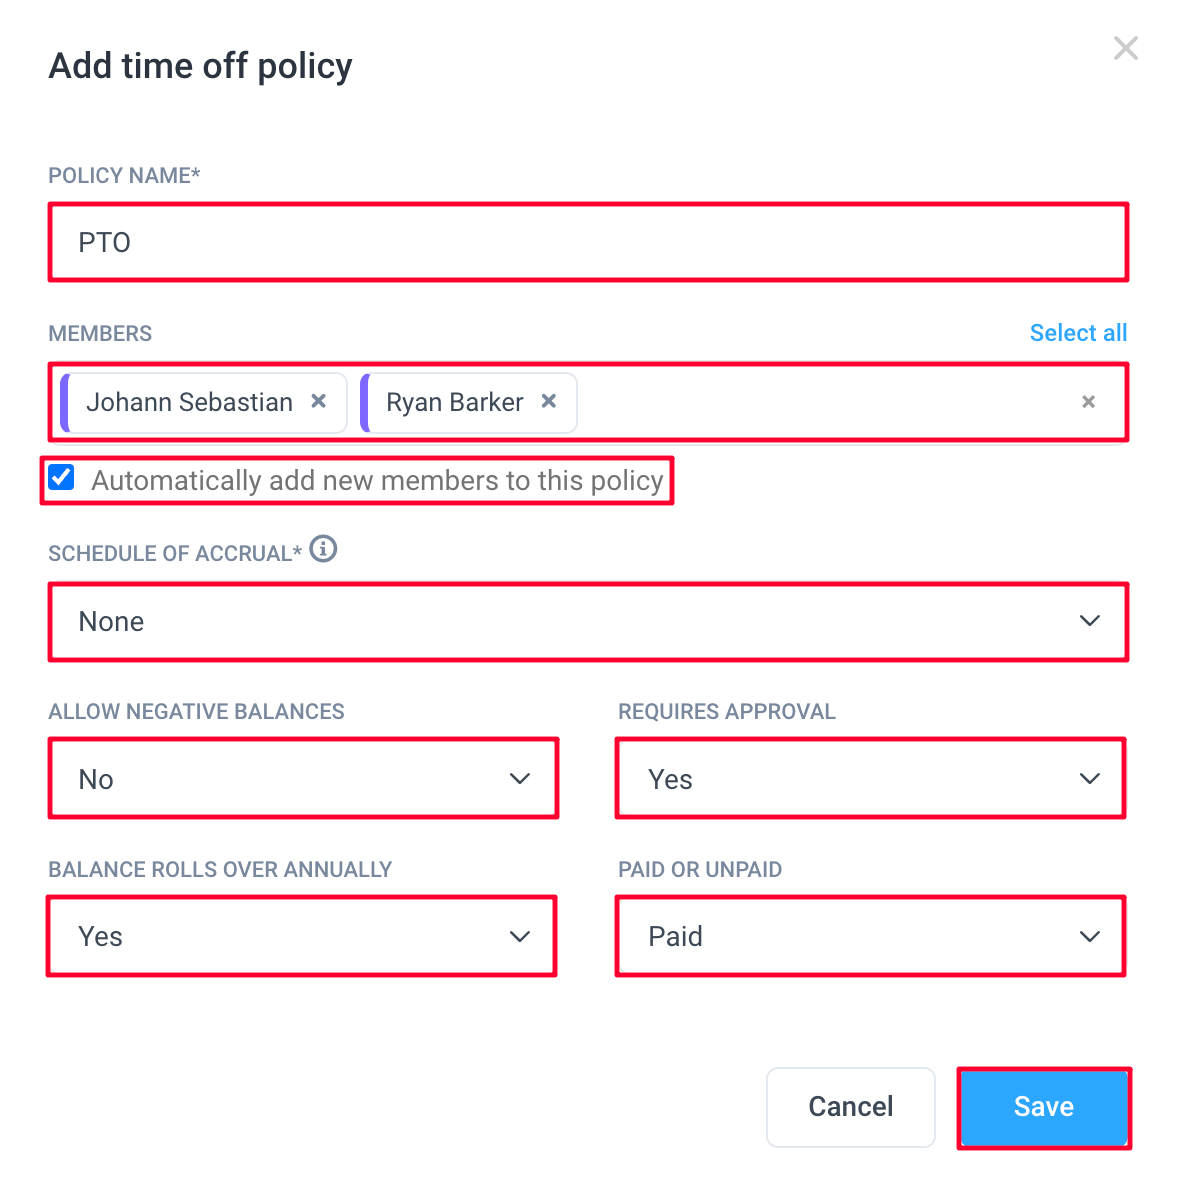1182x1200 pixels.
Task: Click the chevron on Schedule of Accrual
Action: coord(1089,621)
